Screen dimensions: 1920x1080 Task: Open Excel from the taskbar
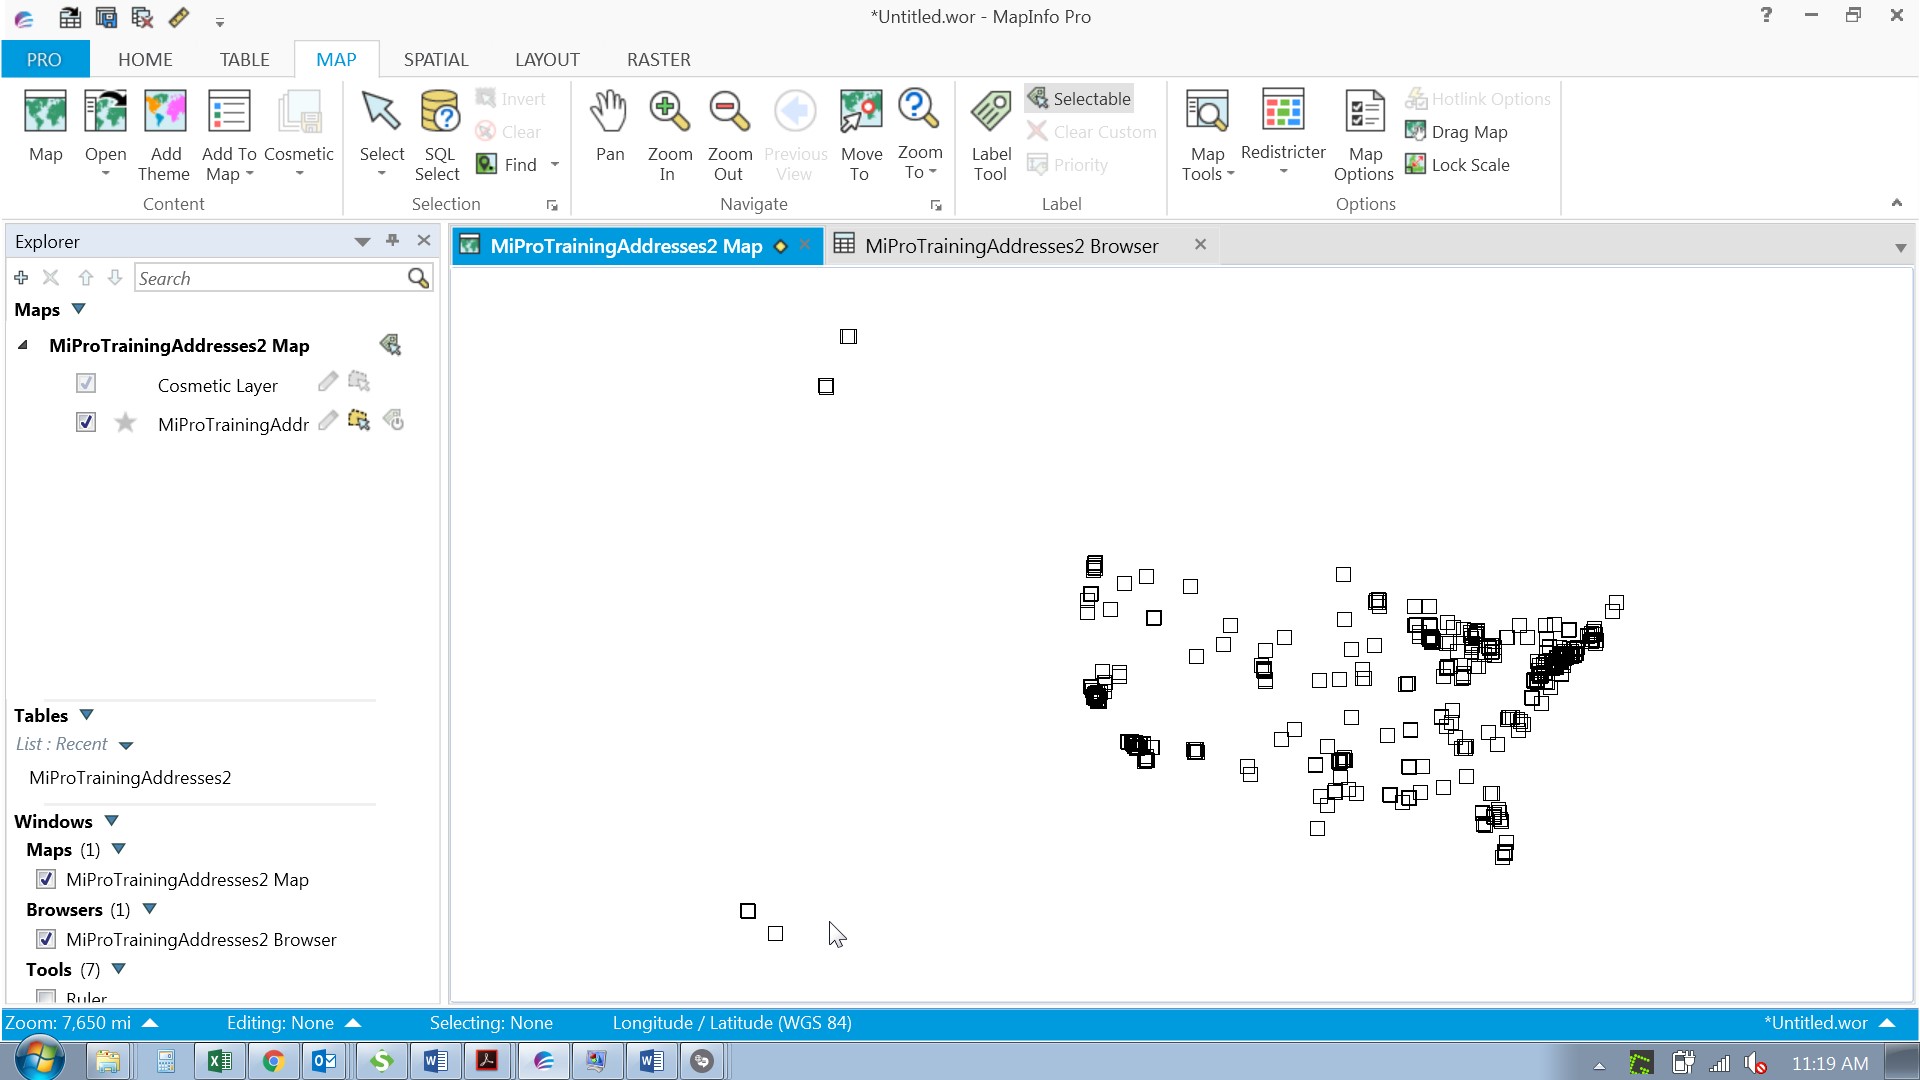pos(219,1061)
